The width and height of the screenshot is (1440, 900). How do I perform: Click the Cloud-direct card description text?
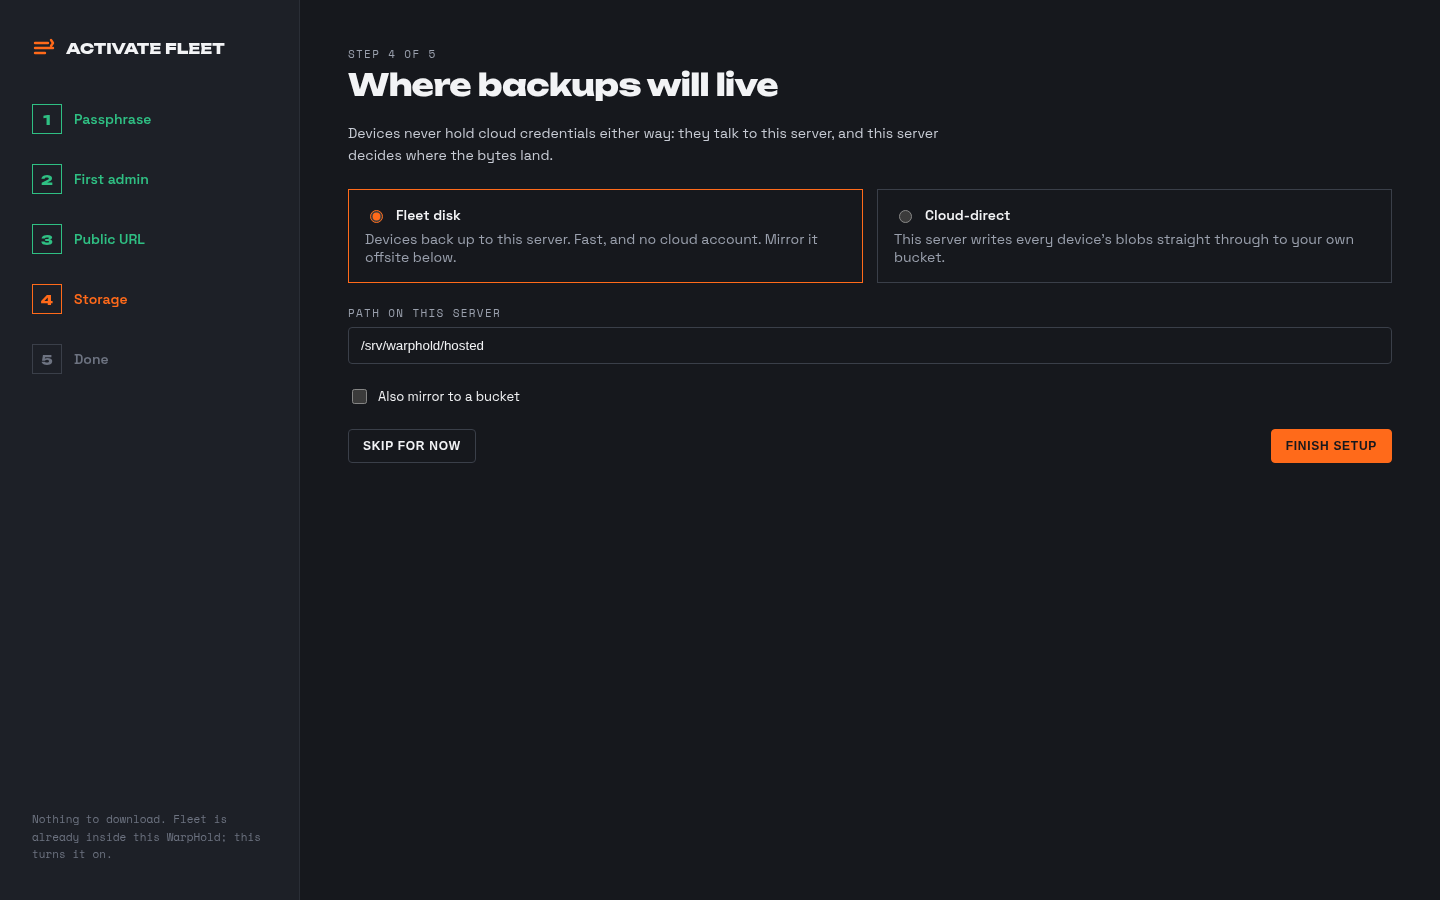click(1124, 248)
